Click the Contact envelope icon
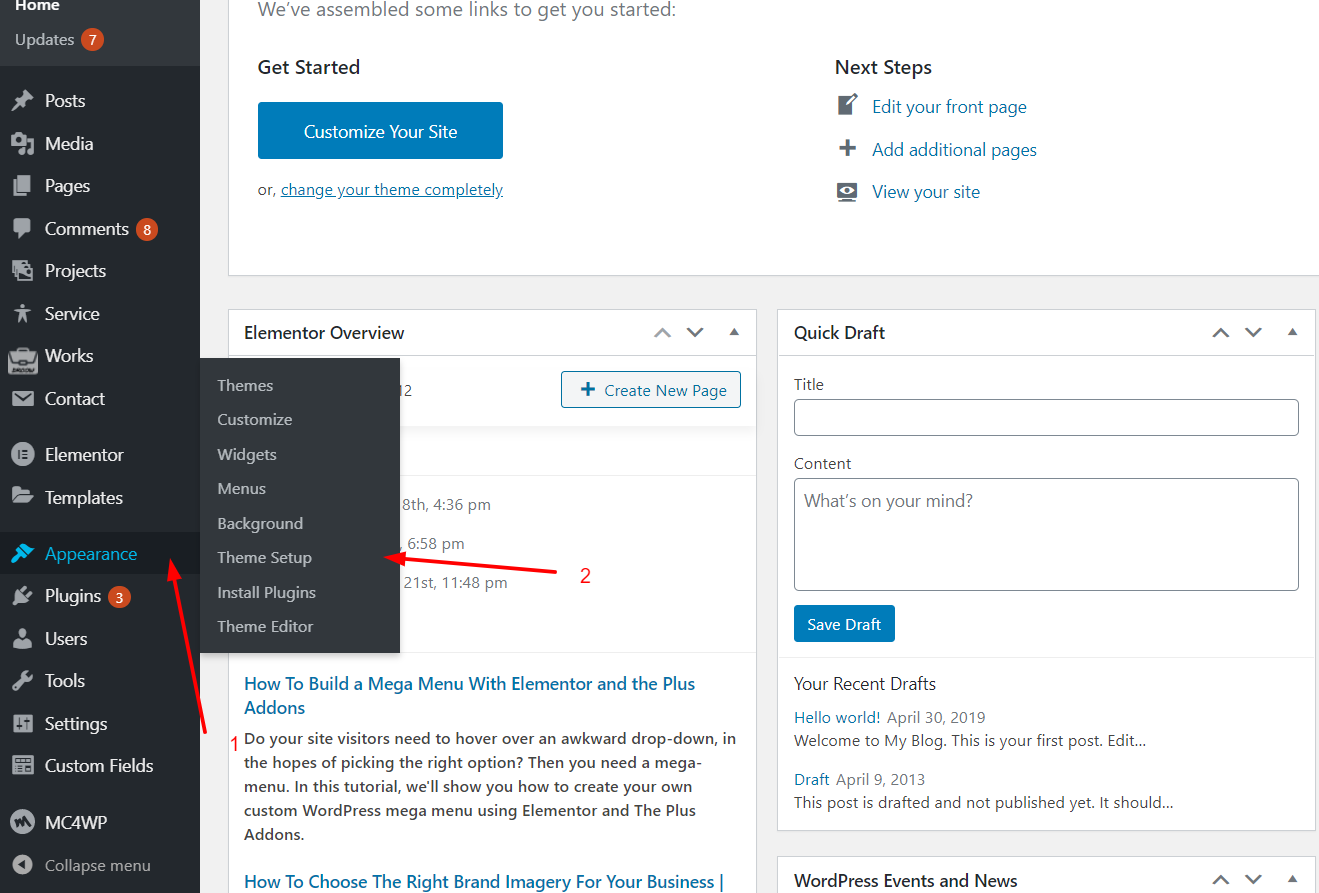Screen dimensions: 1319x893 point(22,399)
